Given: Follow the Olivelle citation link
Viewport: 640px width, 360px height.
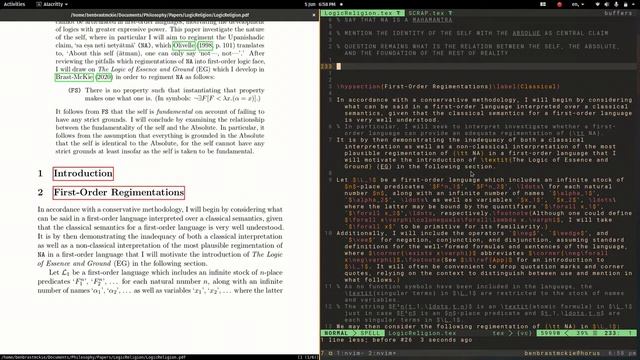Looking at the screenshot, I should coord(184,45).
